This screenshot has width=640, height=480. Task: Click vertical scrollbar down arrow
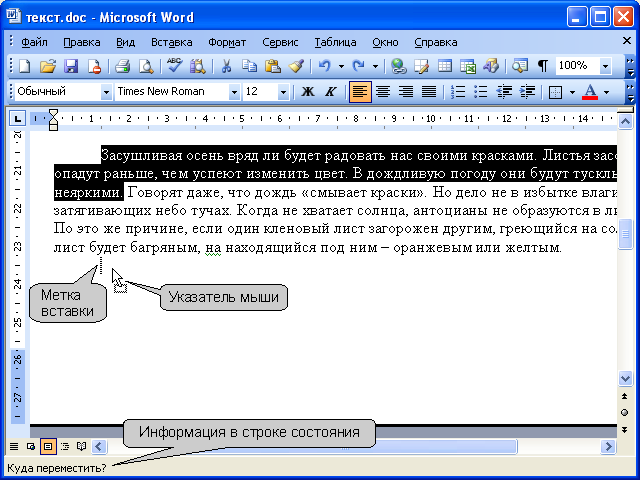click(625, 378)
